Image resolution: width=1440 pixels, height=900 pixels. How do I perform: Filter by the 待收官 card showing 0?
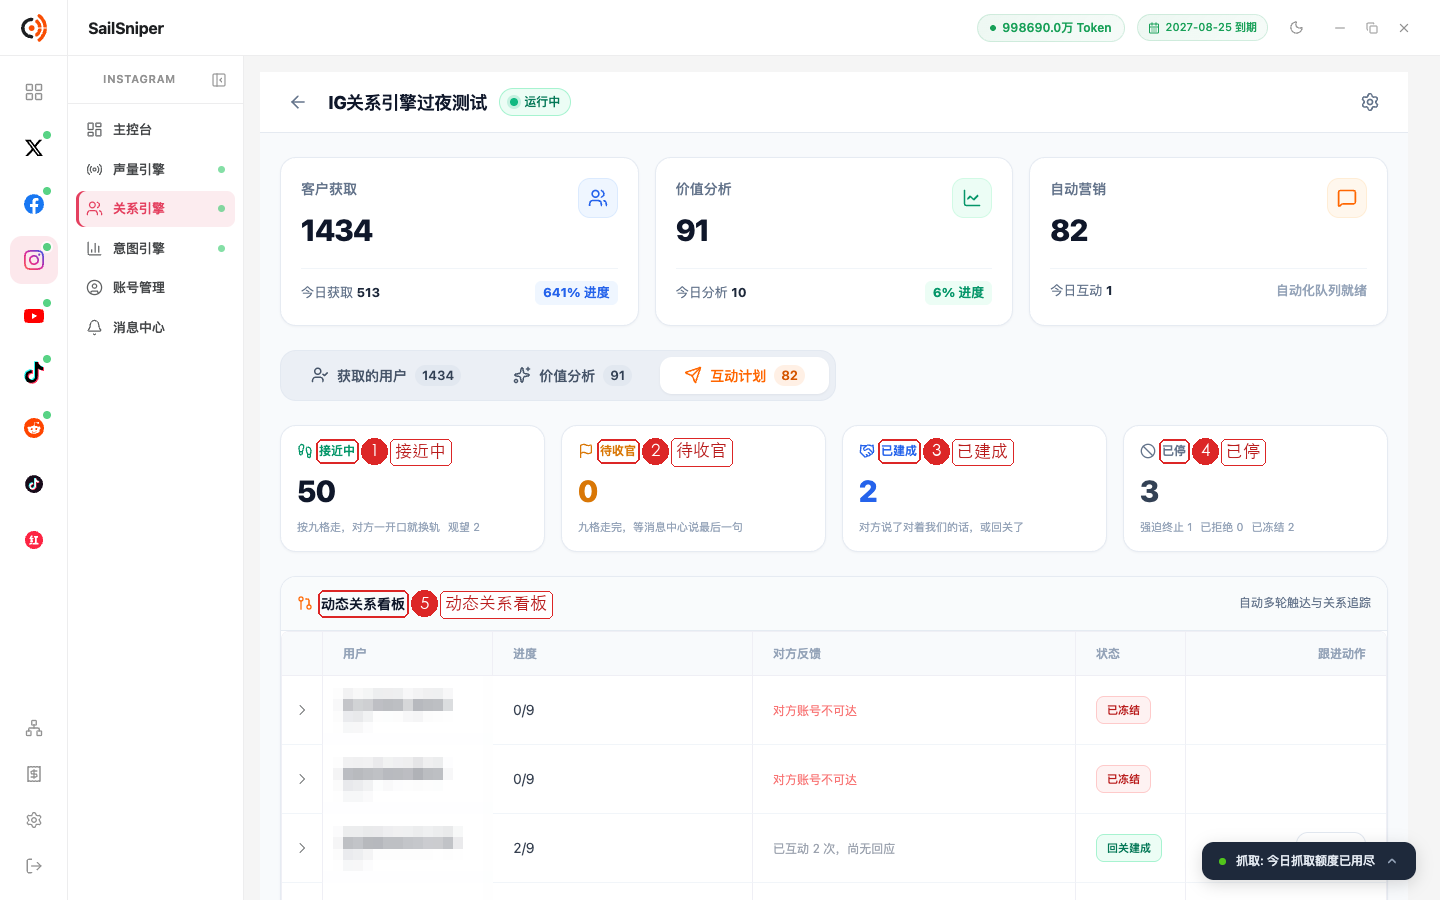693,488
